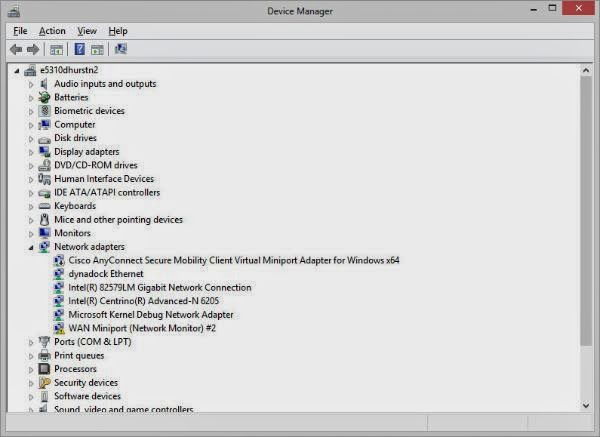Click the Ports (COM & LPT) category icon
The width and height of the screenshot is (600, 437).
[x=44, y=342]
